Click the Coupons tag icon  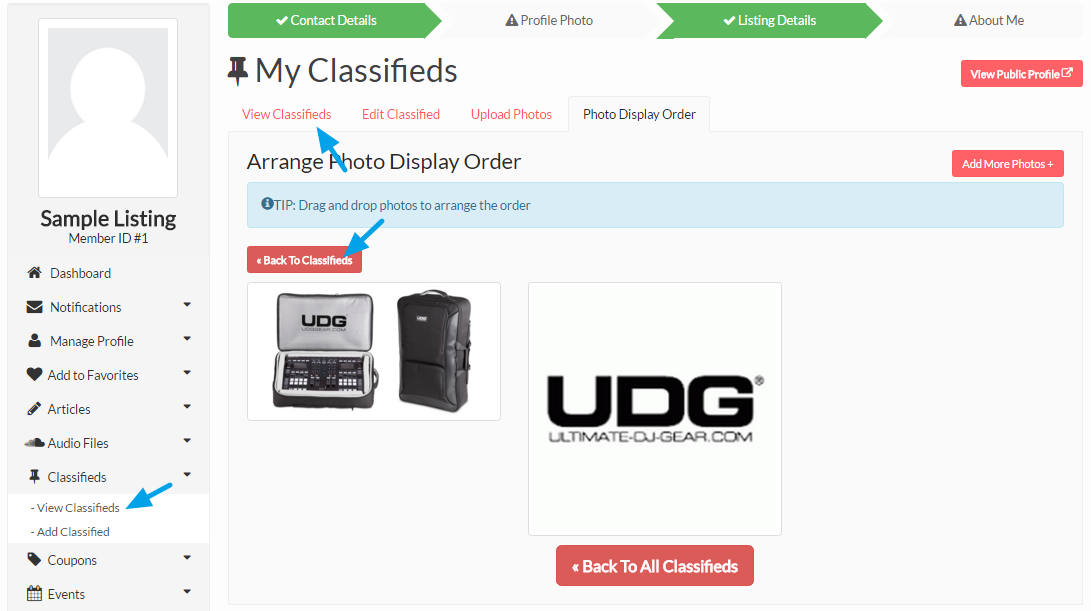point(34,560)
